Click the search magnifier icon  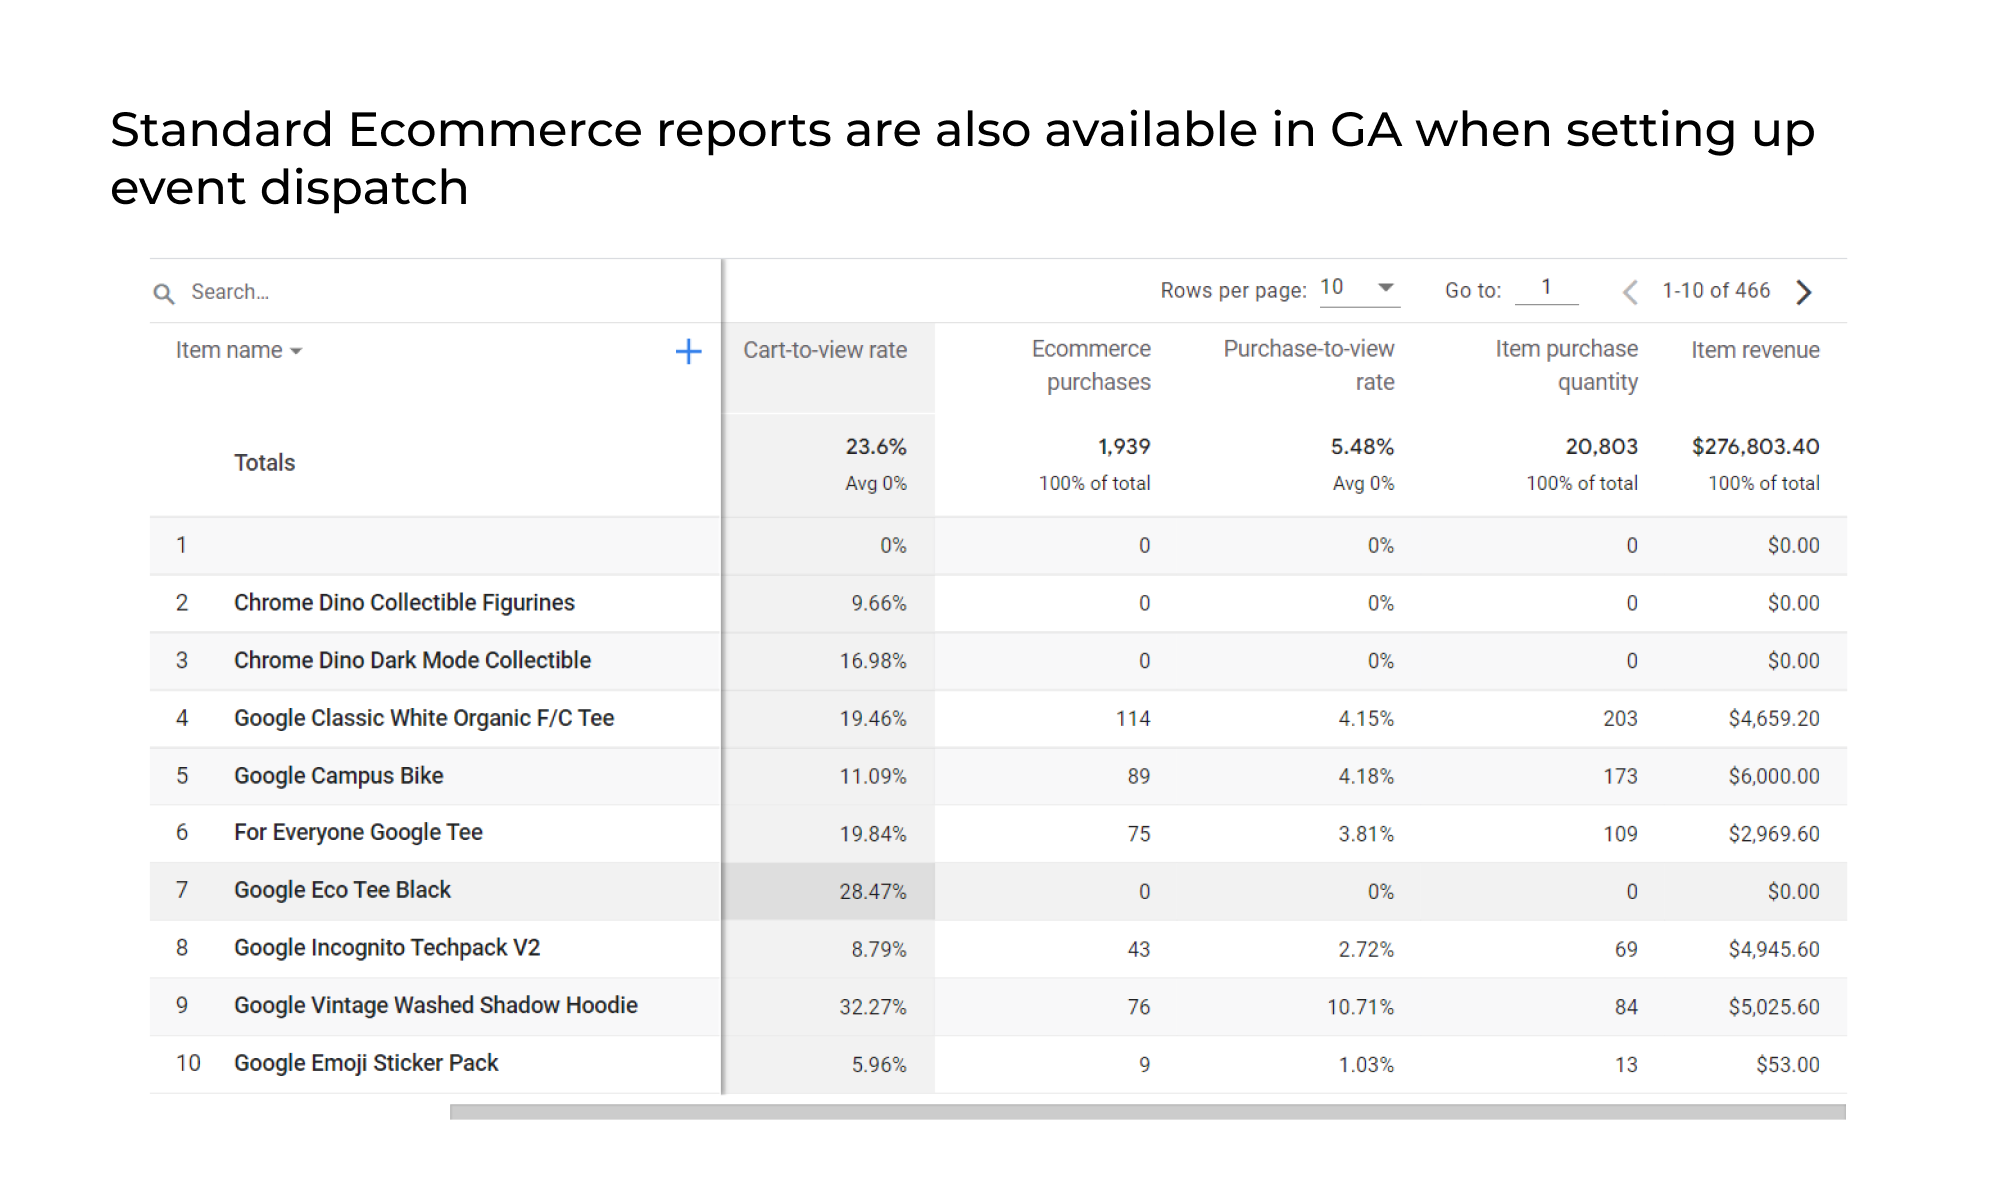(164, 293)
